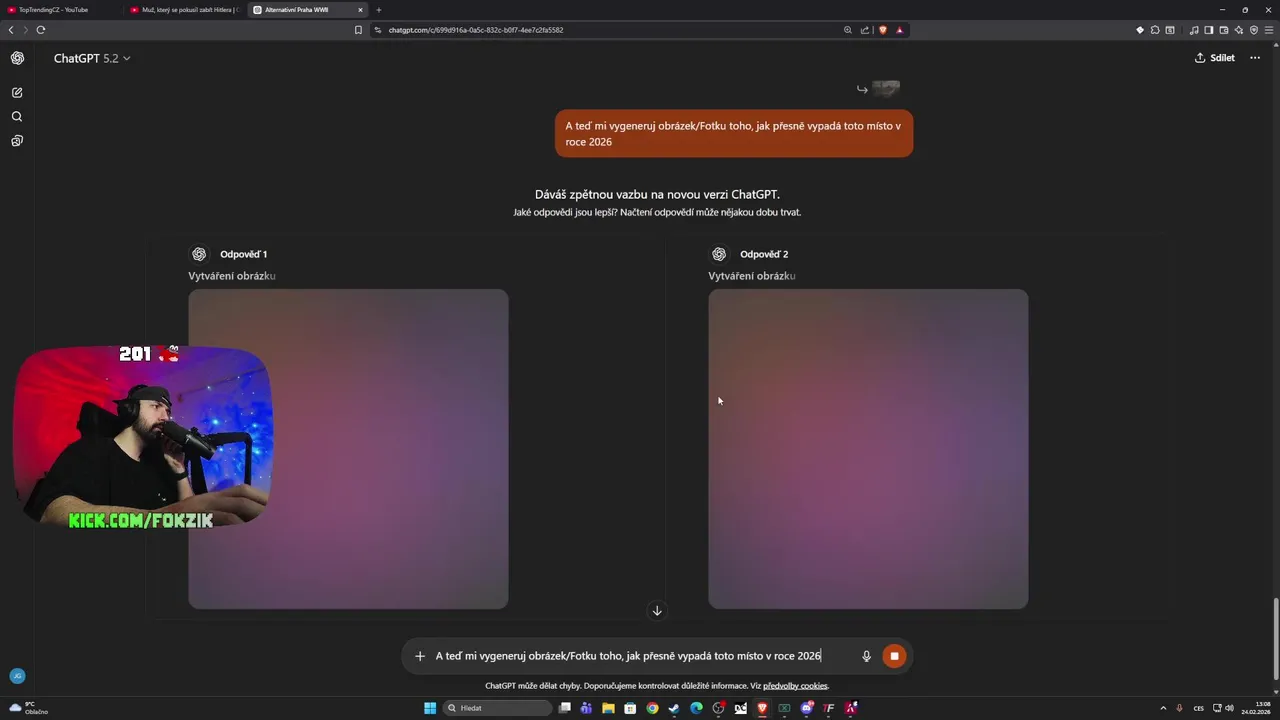Open Brave Shields lion icon
Screen dimensions: 1280x720
click(883, 30)
